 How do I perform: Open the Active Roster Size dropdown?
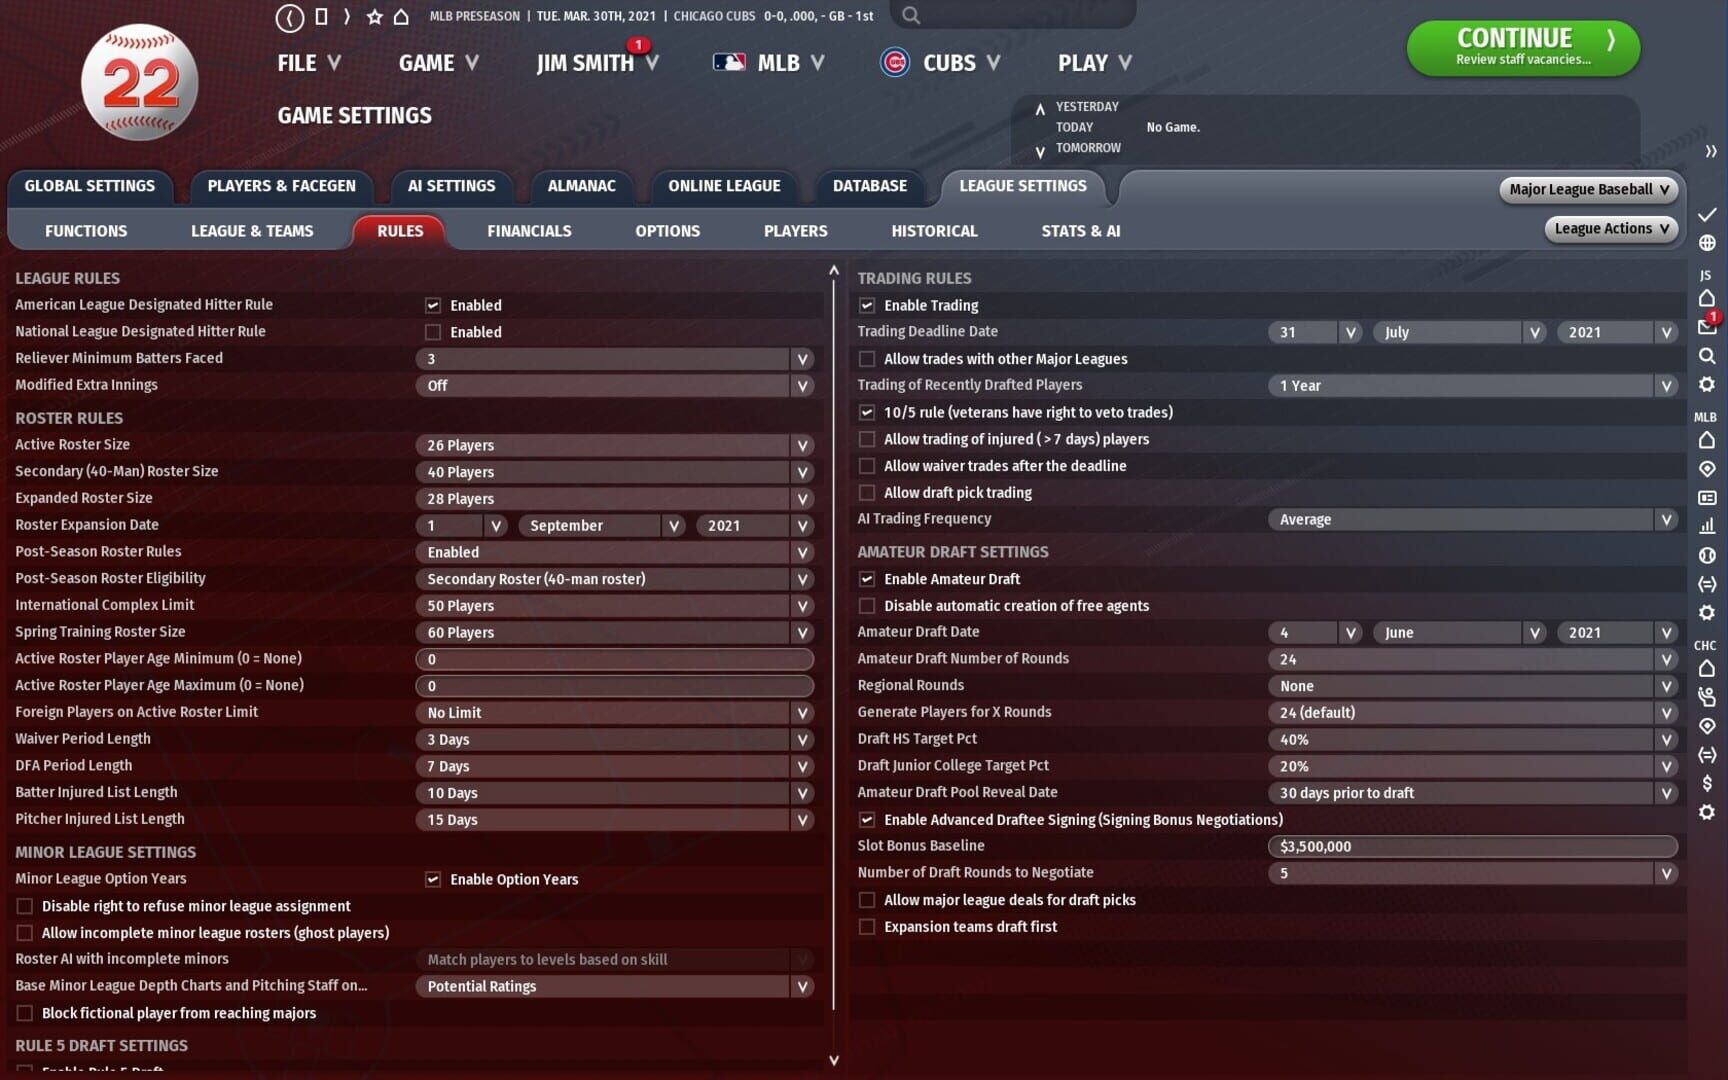615,445
